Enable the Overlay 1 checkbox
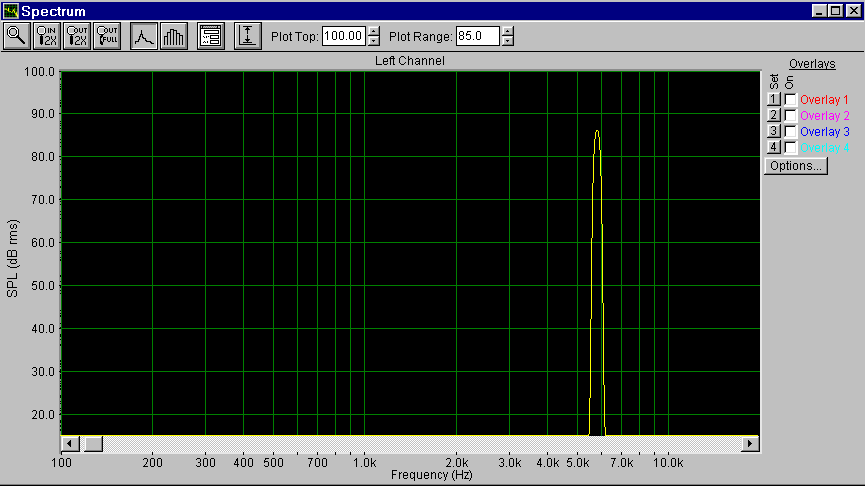The width and height of the screenshot is (865, 486). 791,100
